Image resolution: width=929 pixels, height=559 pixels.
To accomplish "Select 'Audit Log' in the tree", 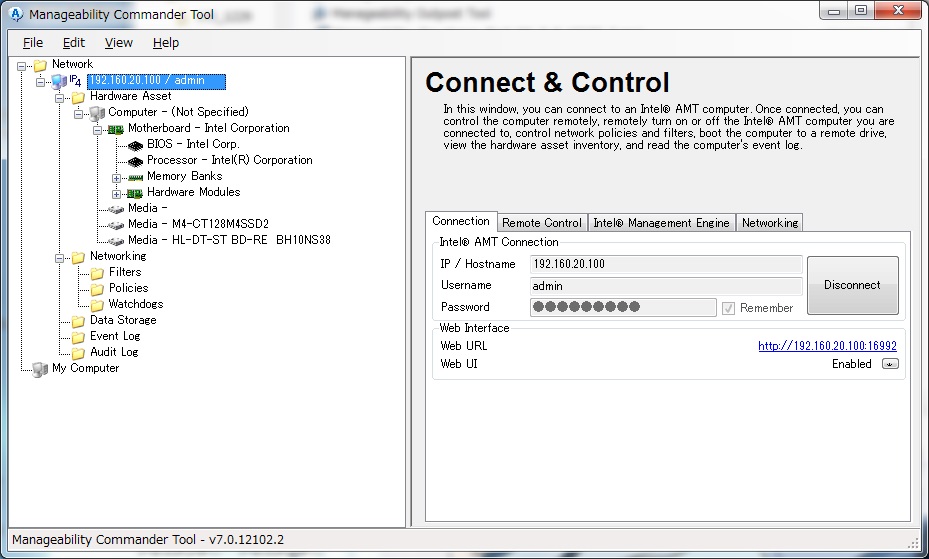I will (x=114, y=352).
